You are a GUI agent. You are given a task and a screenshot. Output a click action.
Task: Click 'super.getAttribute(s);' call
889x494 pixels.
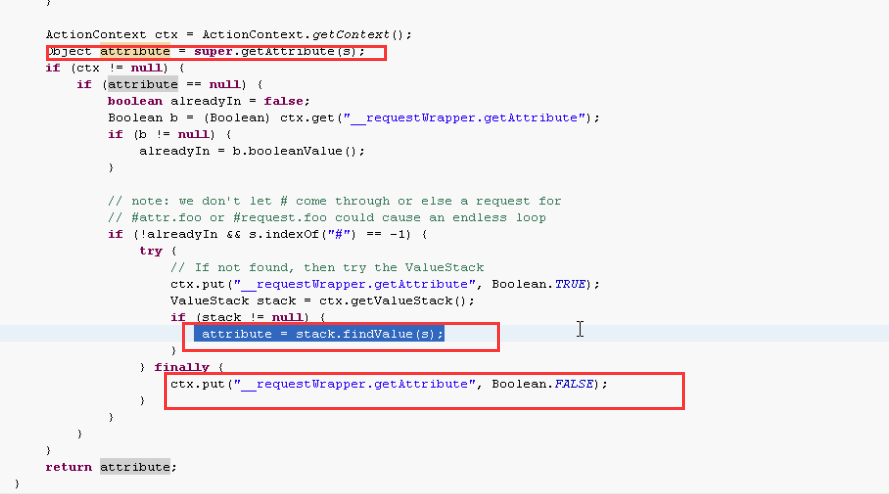coord(280,52)
